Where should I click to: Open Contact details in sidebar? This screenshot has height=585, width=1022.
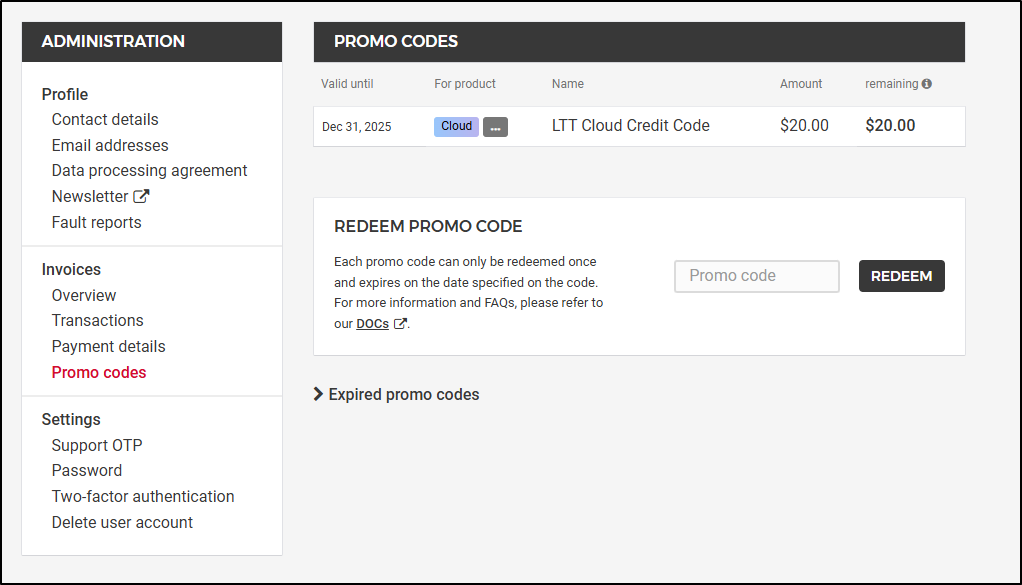(x=105, y=119)
